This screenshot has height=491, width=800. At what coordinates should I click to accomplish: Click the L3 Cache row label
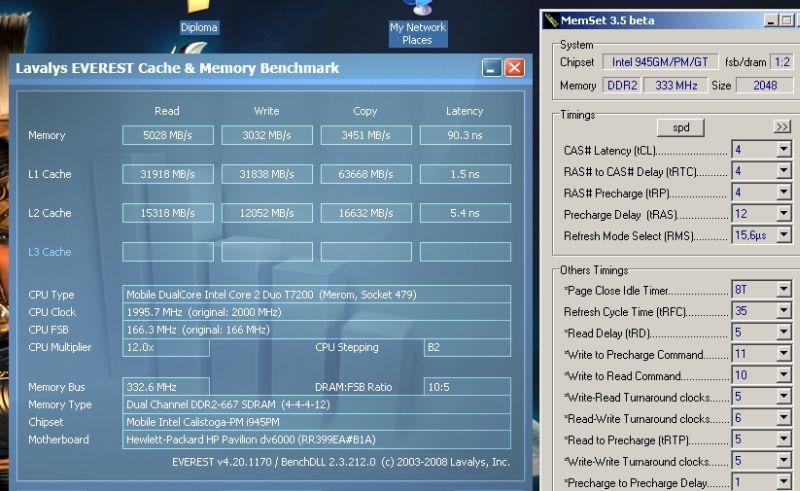pyautogui.click(x=49, y=252)
